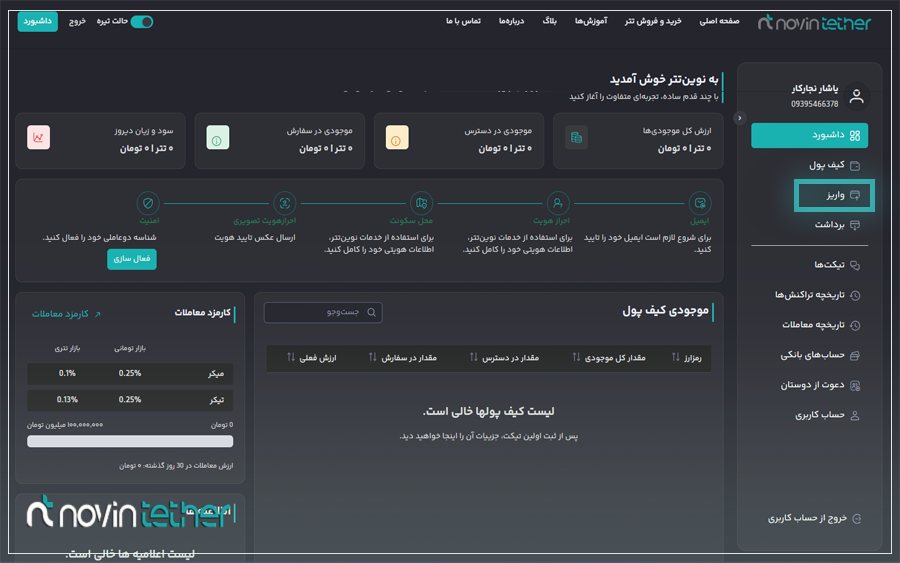Open the درباره‌ما menu item
Screen dimensions: 900x563
point(511,21)
